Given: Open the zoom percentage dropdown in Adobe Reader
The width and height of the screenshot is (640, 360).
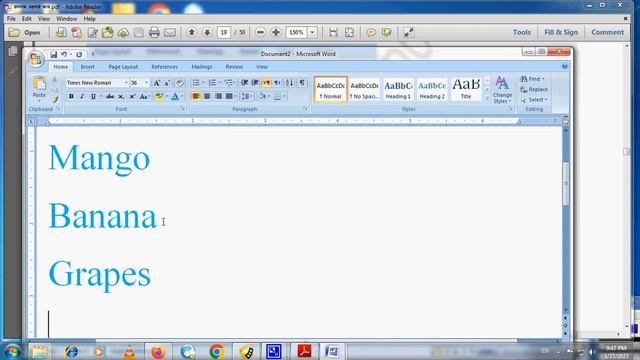Looking at the screenshot, I should [x=312, y=33].
